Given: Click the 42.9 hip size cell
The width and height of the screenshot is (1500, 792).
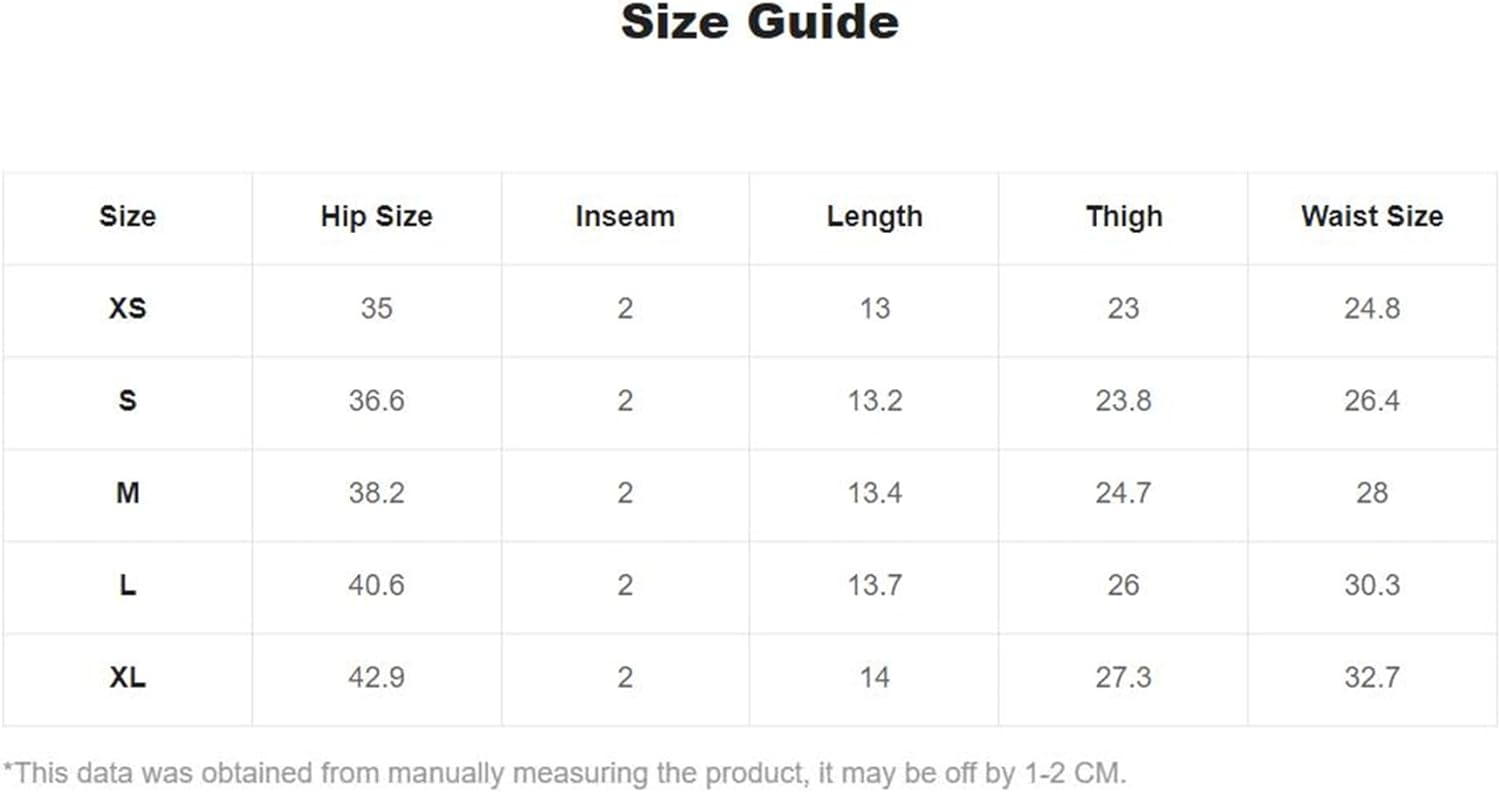Looking at the screenshot, I should point(376,678).
